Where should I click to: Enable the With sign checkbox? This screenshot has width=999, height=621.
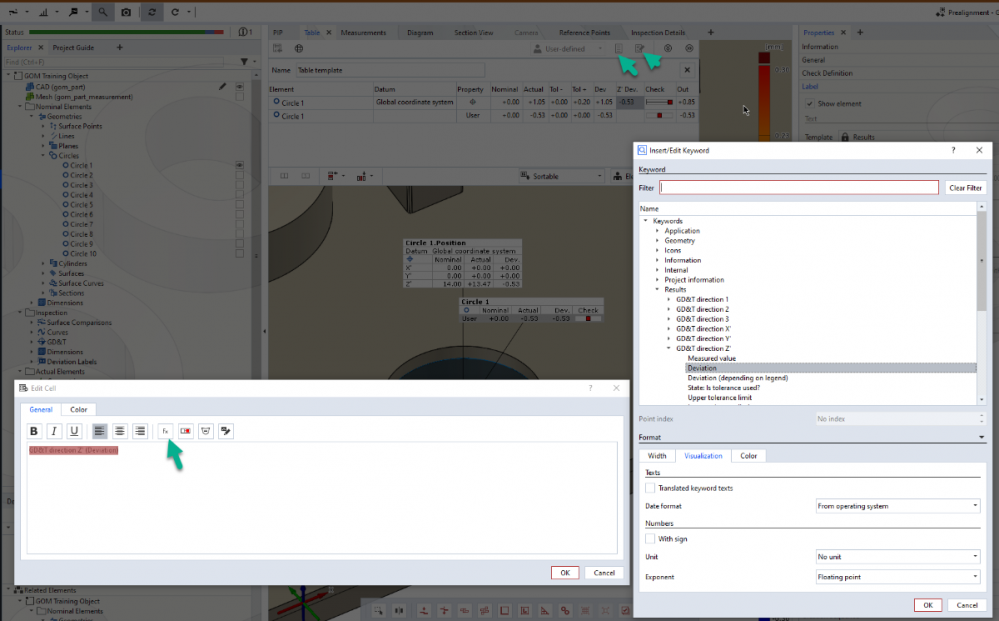point(650,539)
